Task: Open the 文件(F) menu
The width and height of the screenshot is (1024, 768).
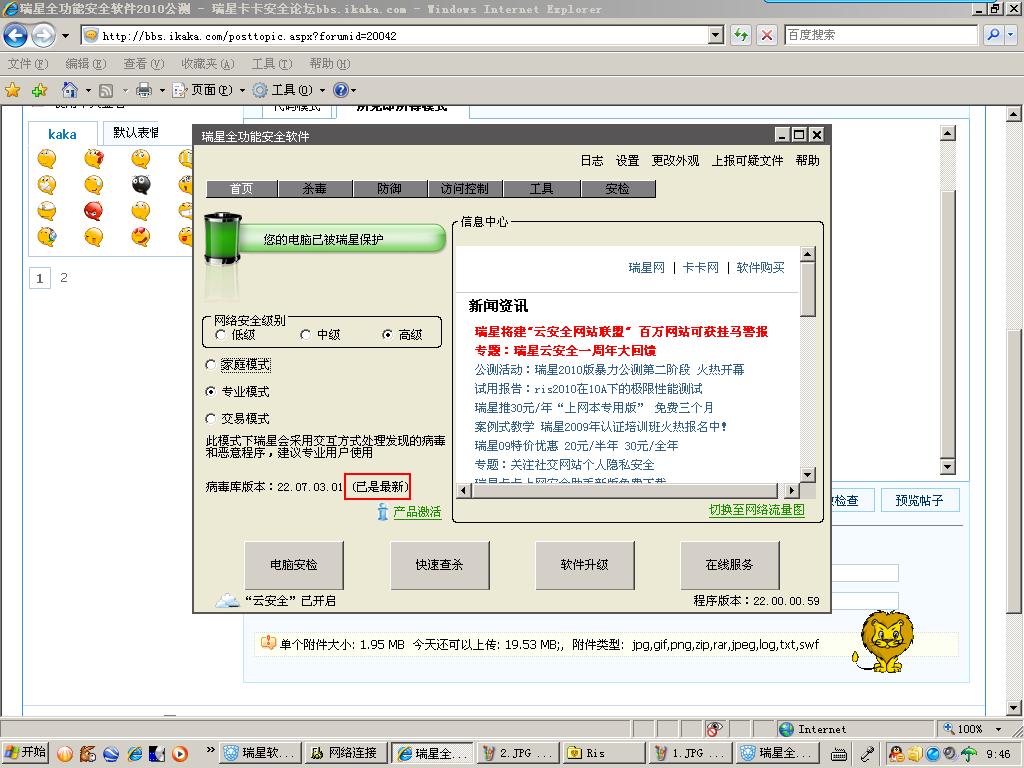Action: pyautogui.click(x=28, y=63)
